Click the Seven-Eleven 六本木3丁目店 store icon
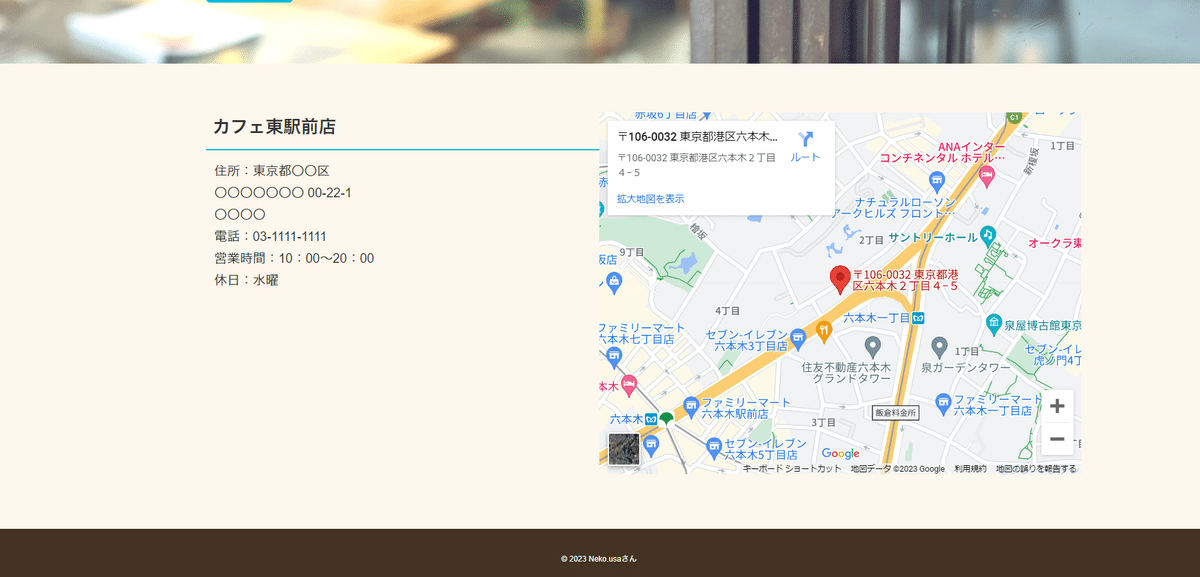Image resolution: width=1200 pixels, height=577 pixels. pyautogui.click(x=798, y=339)
